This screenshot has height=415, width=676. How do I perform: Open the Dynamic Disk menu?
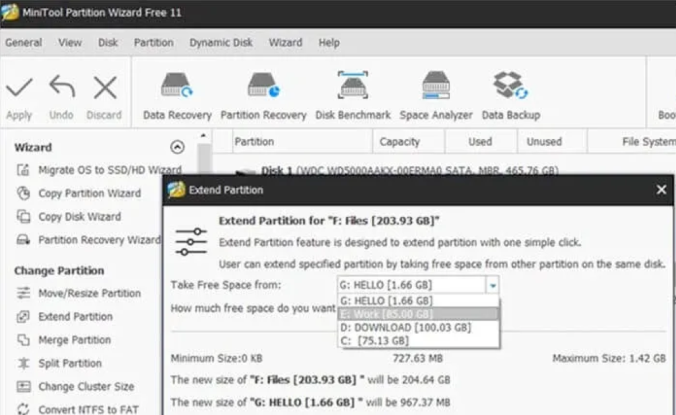221,43
